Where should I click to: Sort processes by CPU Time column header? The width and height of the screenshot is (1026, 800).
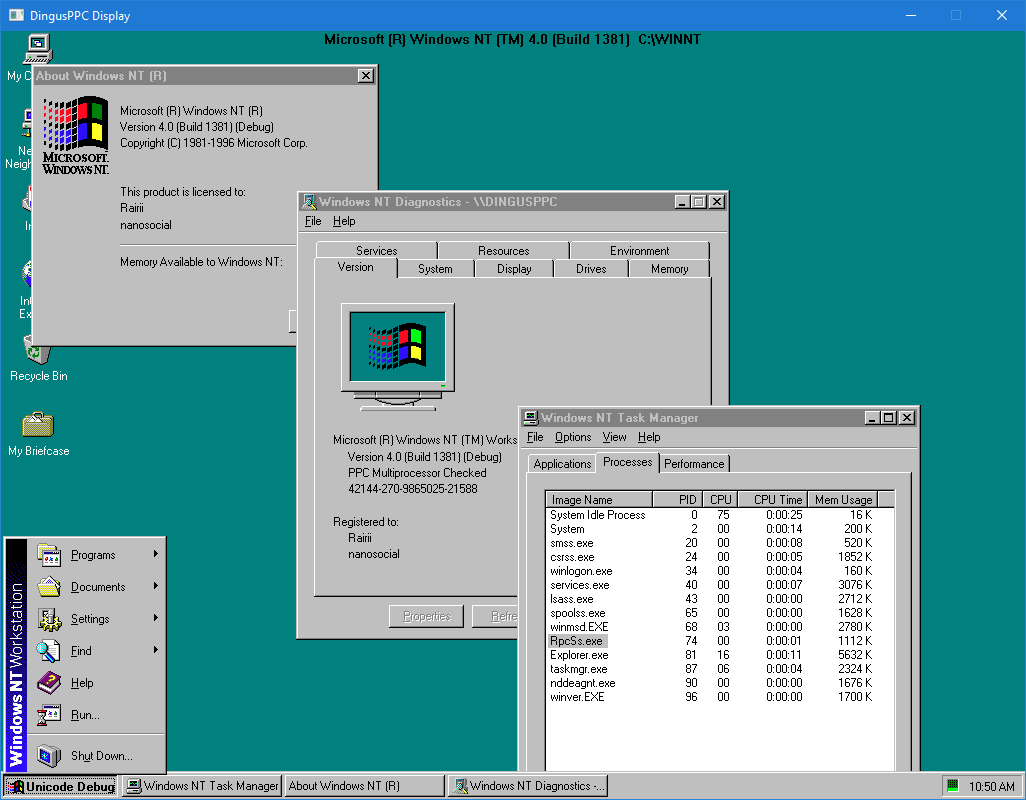click(x=773, y=499)
